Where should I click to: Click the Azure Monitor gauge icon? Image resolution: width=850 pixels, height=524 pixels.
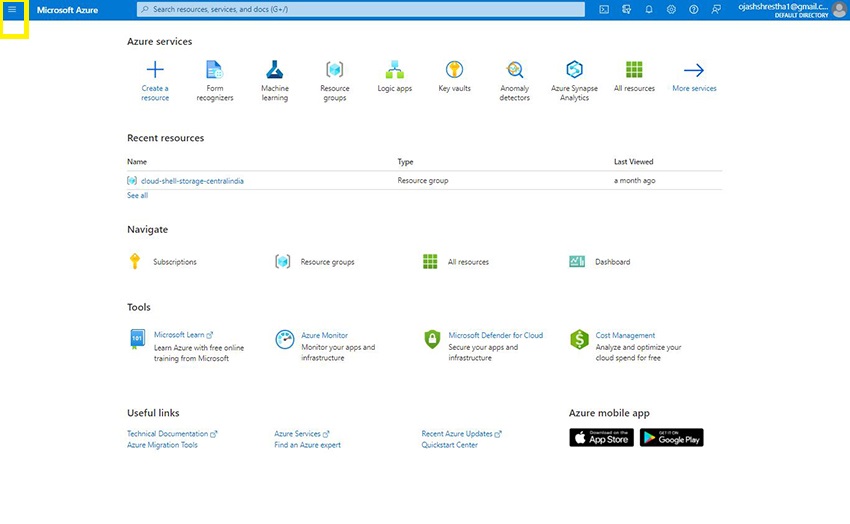(285, 339)
